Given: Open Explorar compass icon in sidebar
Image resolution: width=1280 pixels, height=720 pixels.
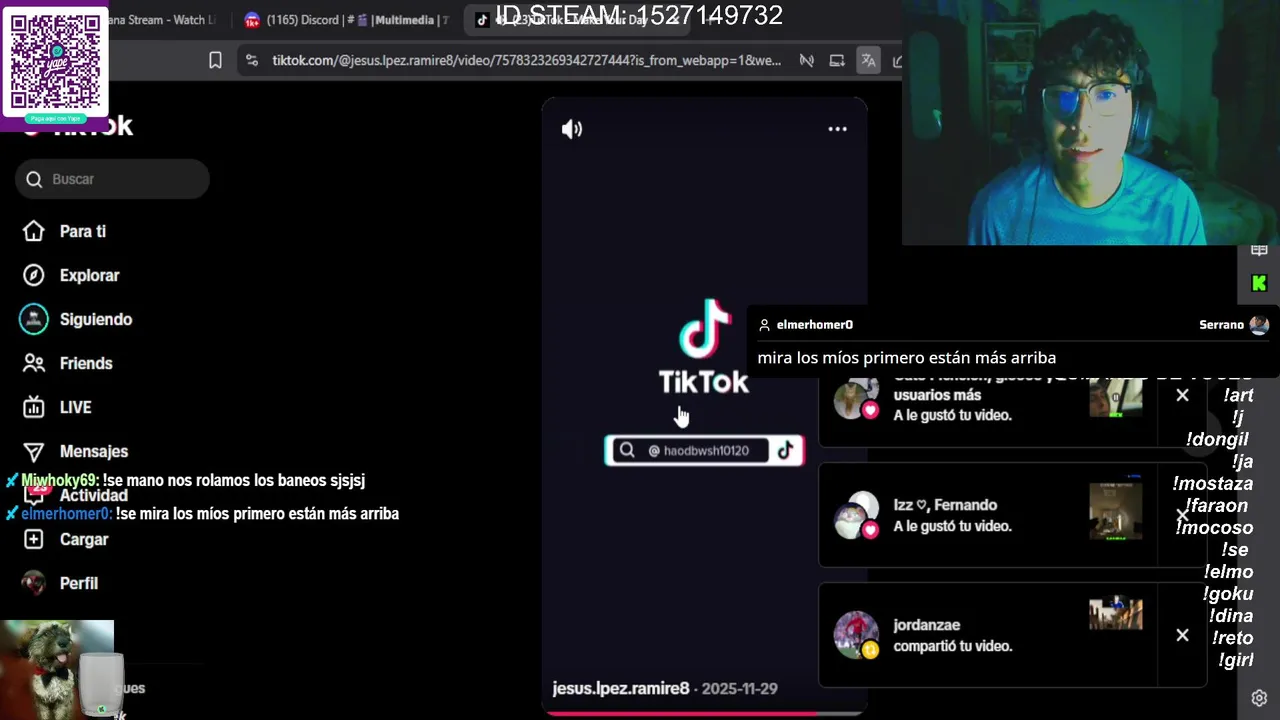Looking at the screenshot, I should coord(34,275).
